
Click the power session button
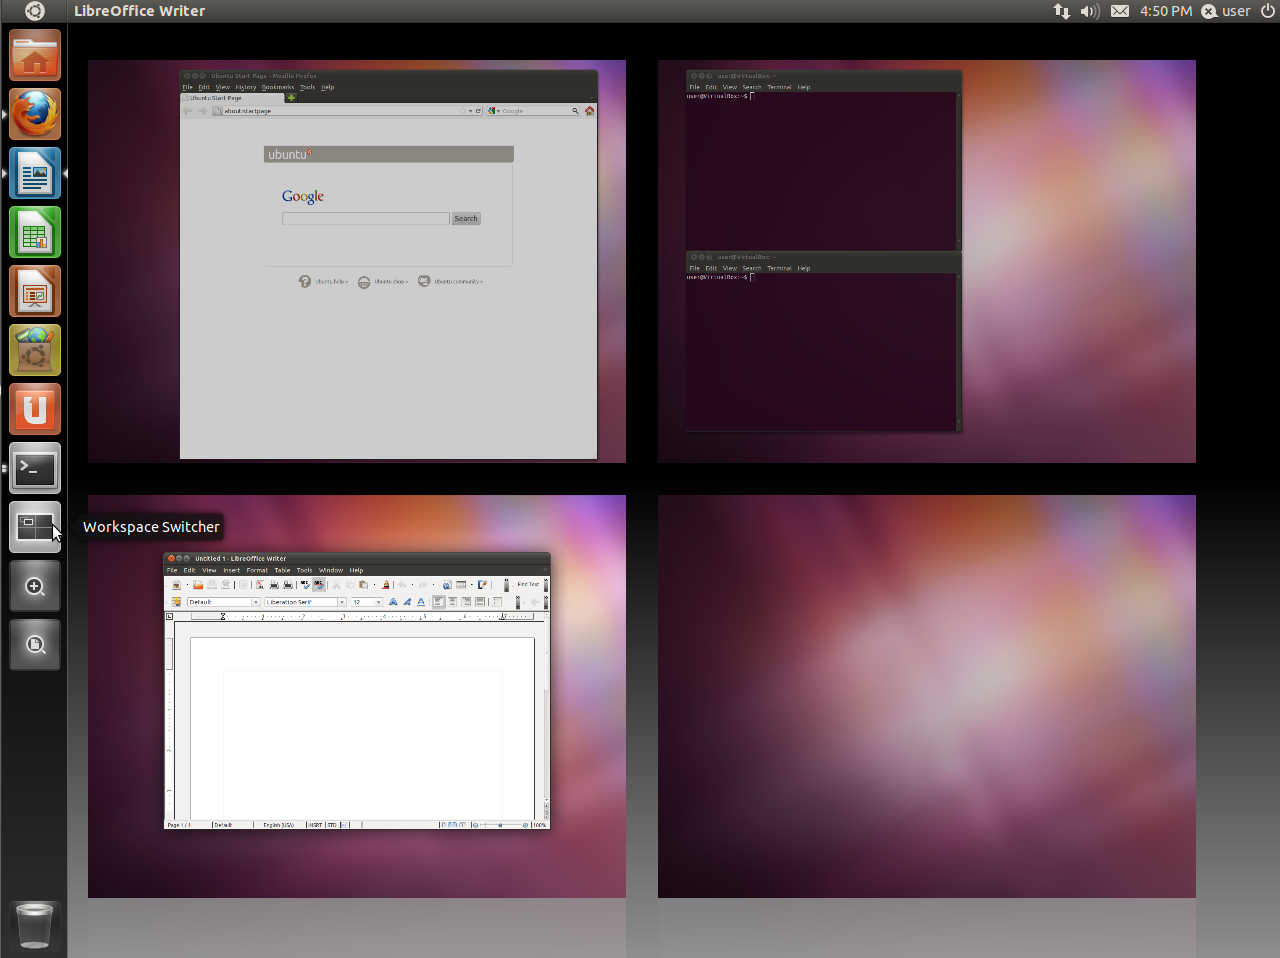pyautogui.click(x=1267, y=11)
